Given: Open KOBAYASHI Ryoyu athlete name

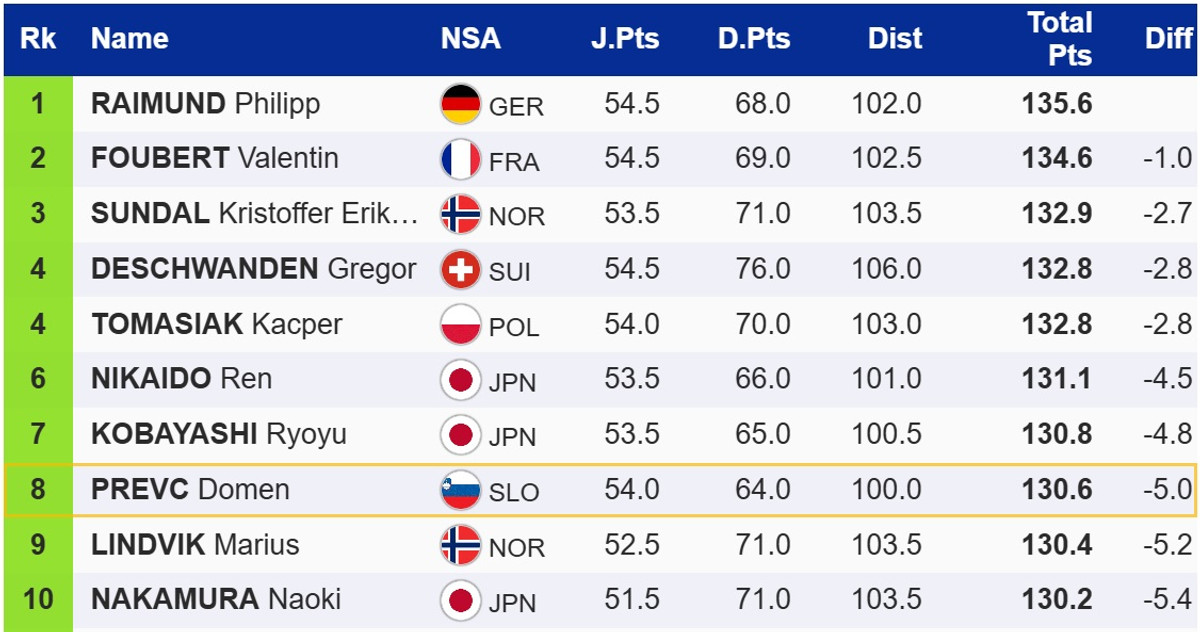Looking at the screenshot, I should point(218,434).
